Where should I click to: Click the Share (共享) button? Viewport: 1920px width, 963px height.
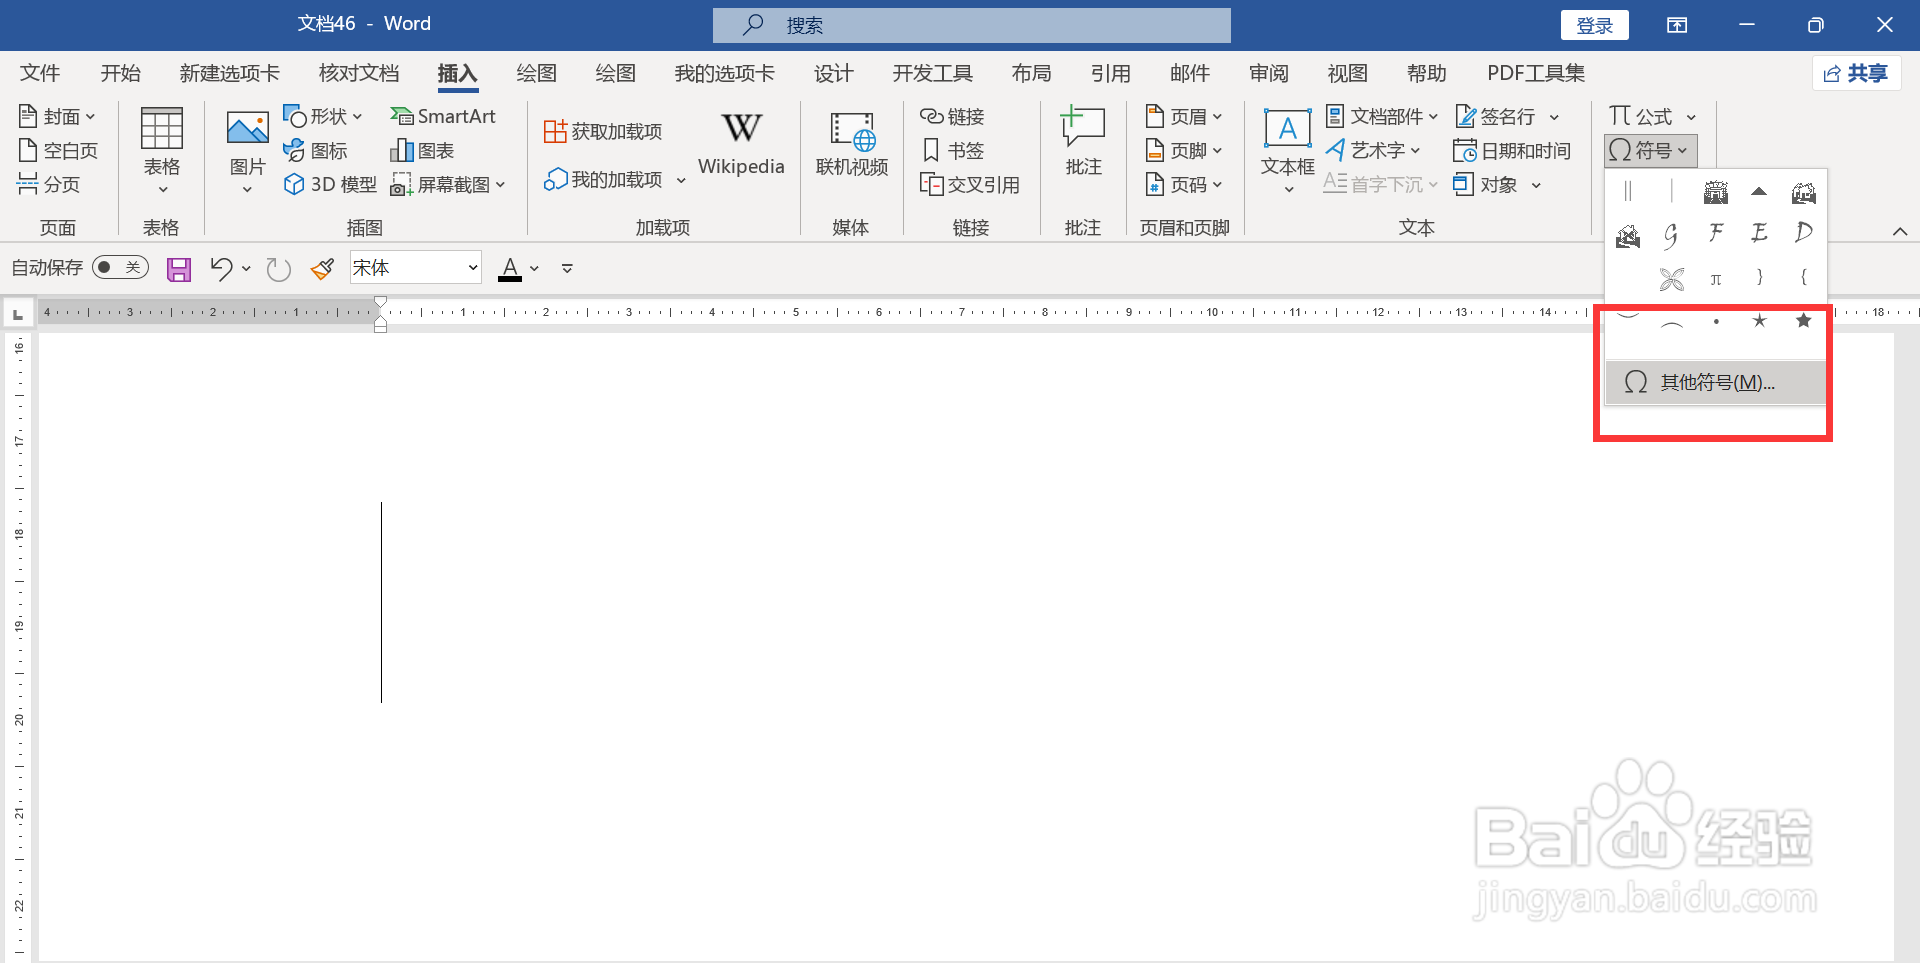[x=1856, y=73]
